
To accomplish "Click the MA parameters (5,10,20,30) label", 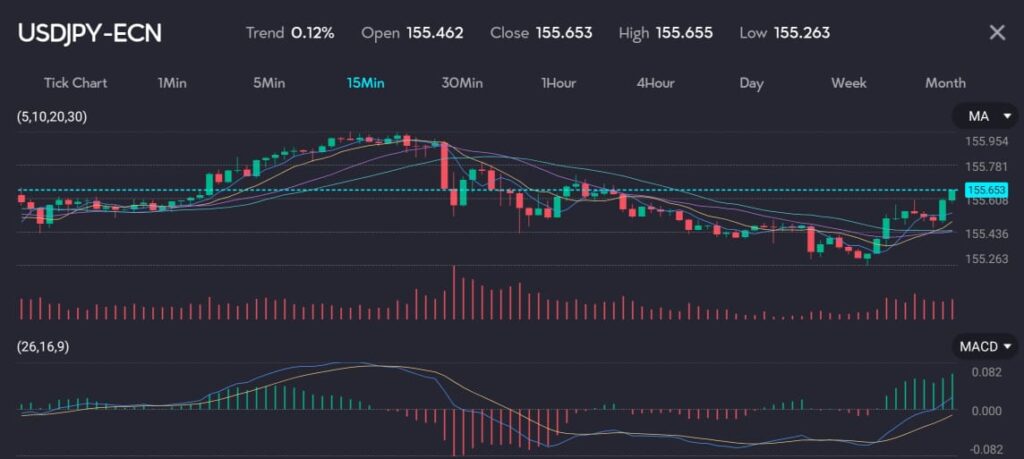I will (x=52, y=117).
